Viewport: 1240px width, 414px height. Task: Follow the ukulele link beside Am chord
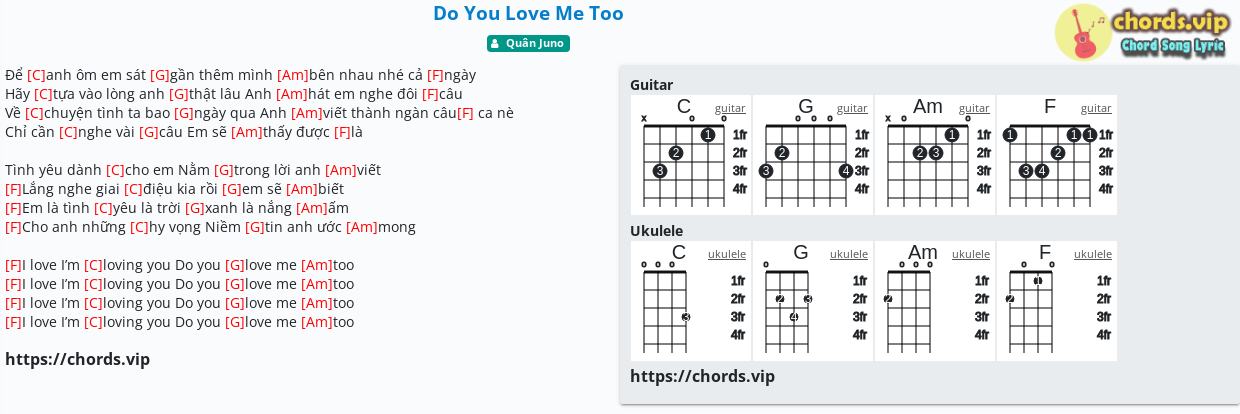click(x=971, y=254)
